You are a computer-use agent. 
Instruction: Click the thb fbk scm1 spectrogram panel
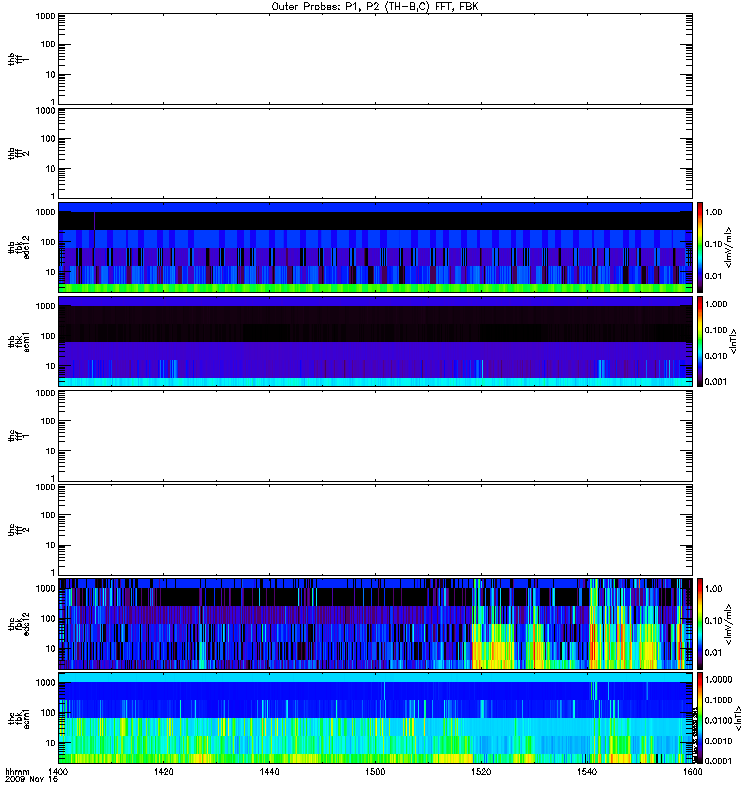pos(375,341)
